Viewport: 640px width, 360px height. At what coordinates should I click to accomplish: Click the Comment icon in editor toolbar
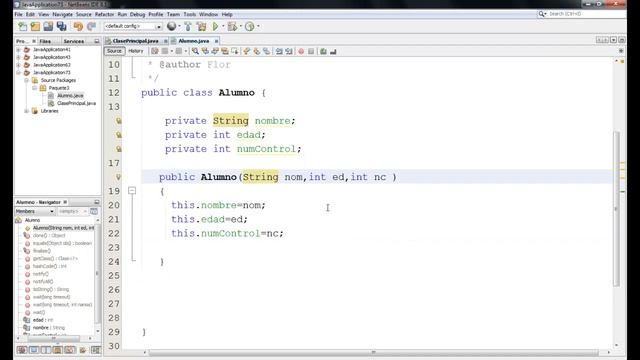[x=323, y=51]
